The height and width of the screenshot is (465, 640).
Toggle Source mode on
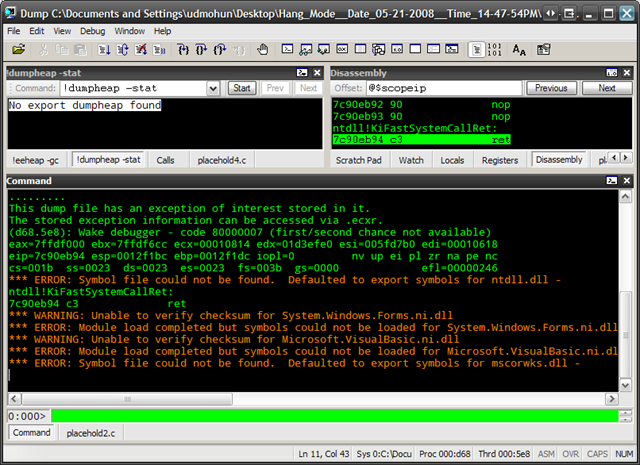click(476, 50)
